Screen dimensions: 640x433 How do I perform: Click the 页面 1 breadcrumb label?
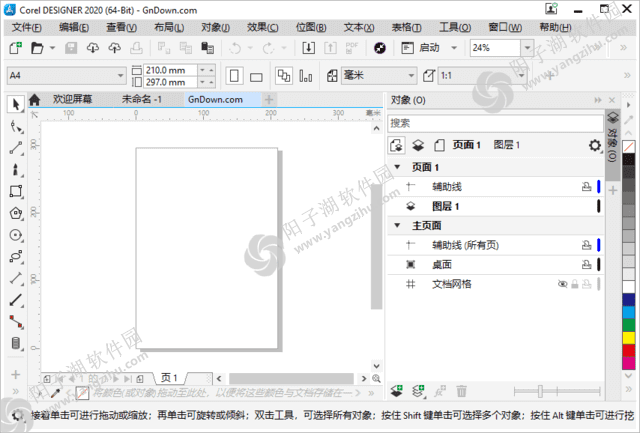pos(467,145)
